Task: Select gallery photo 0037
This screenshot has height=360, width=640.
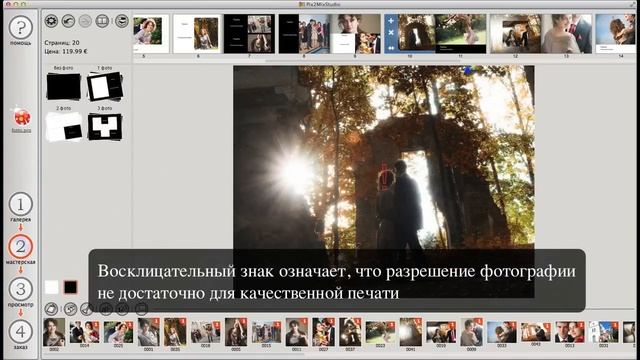Action: [x=350, y=332]
